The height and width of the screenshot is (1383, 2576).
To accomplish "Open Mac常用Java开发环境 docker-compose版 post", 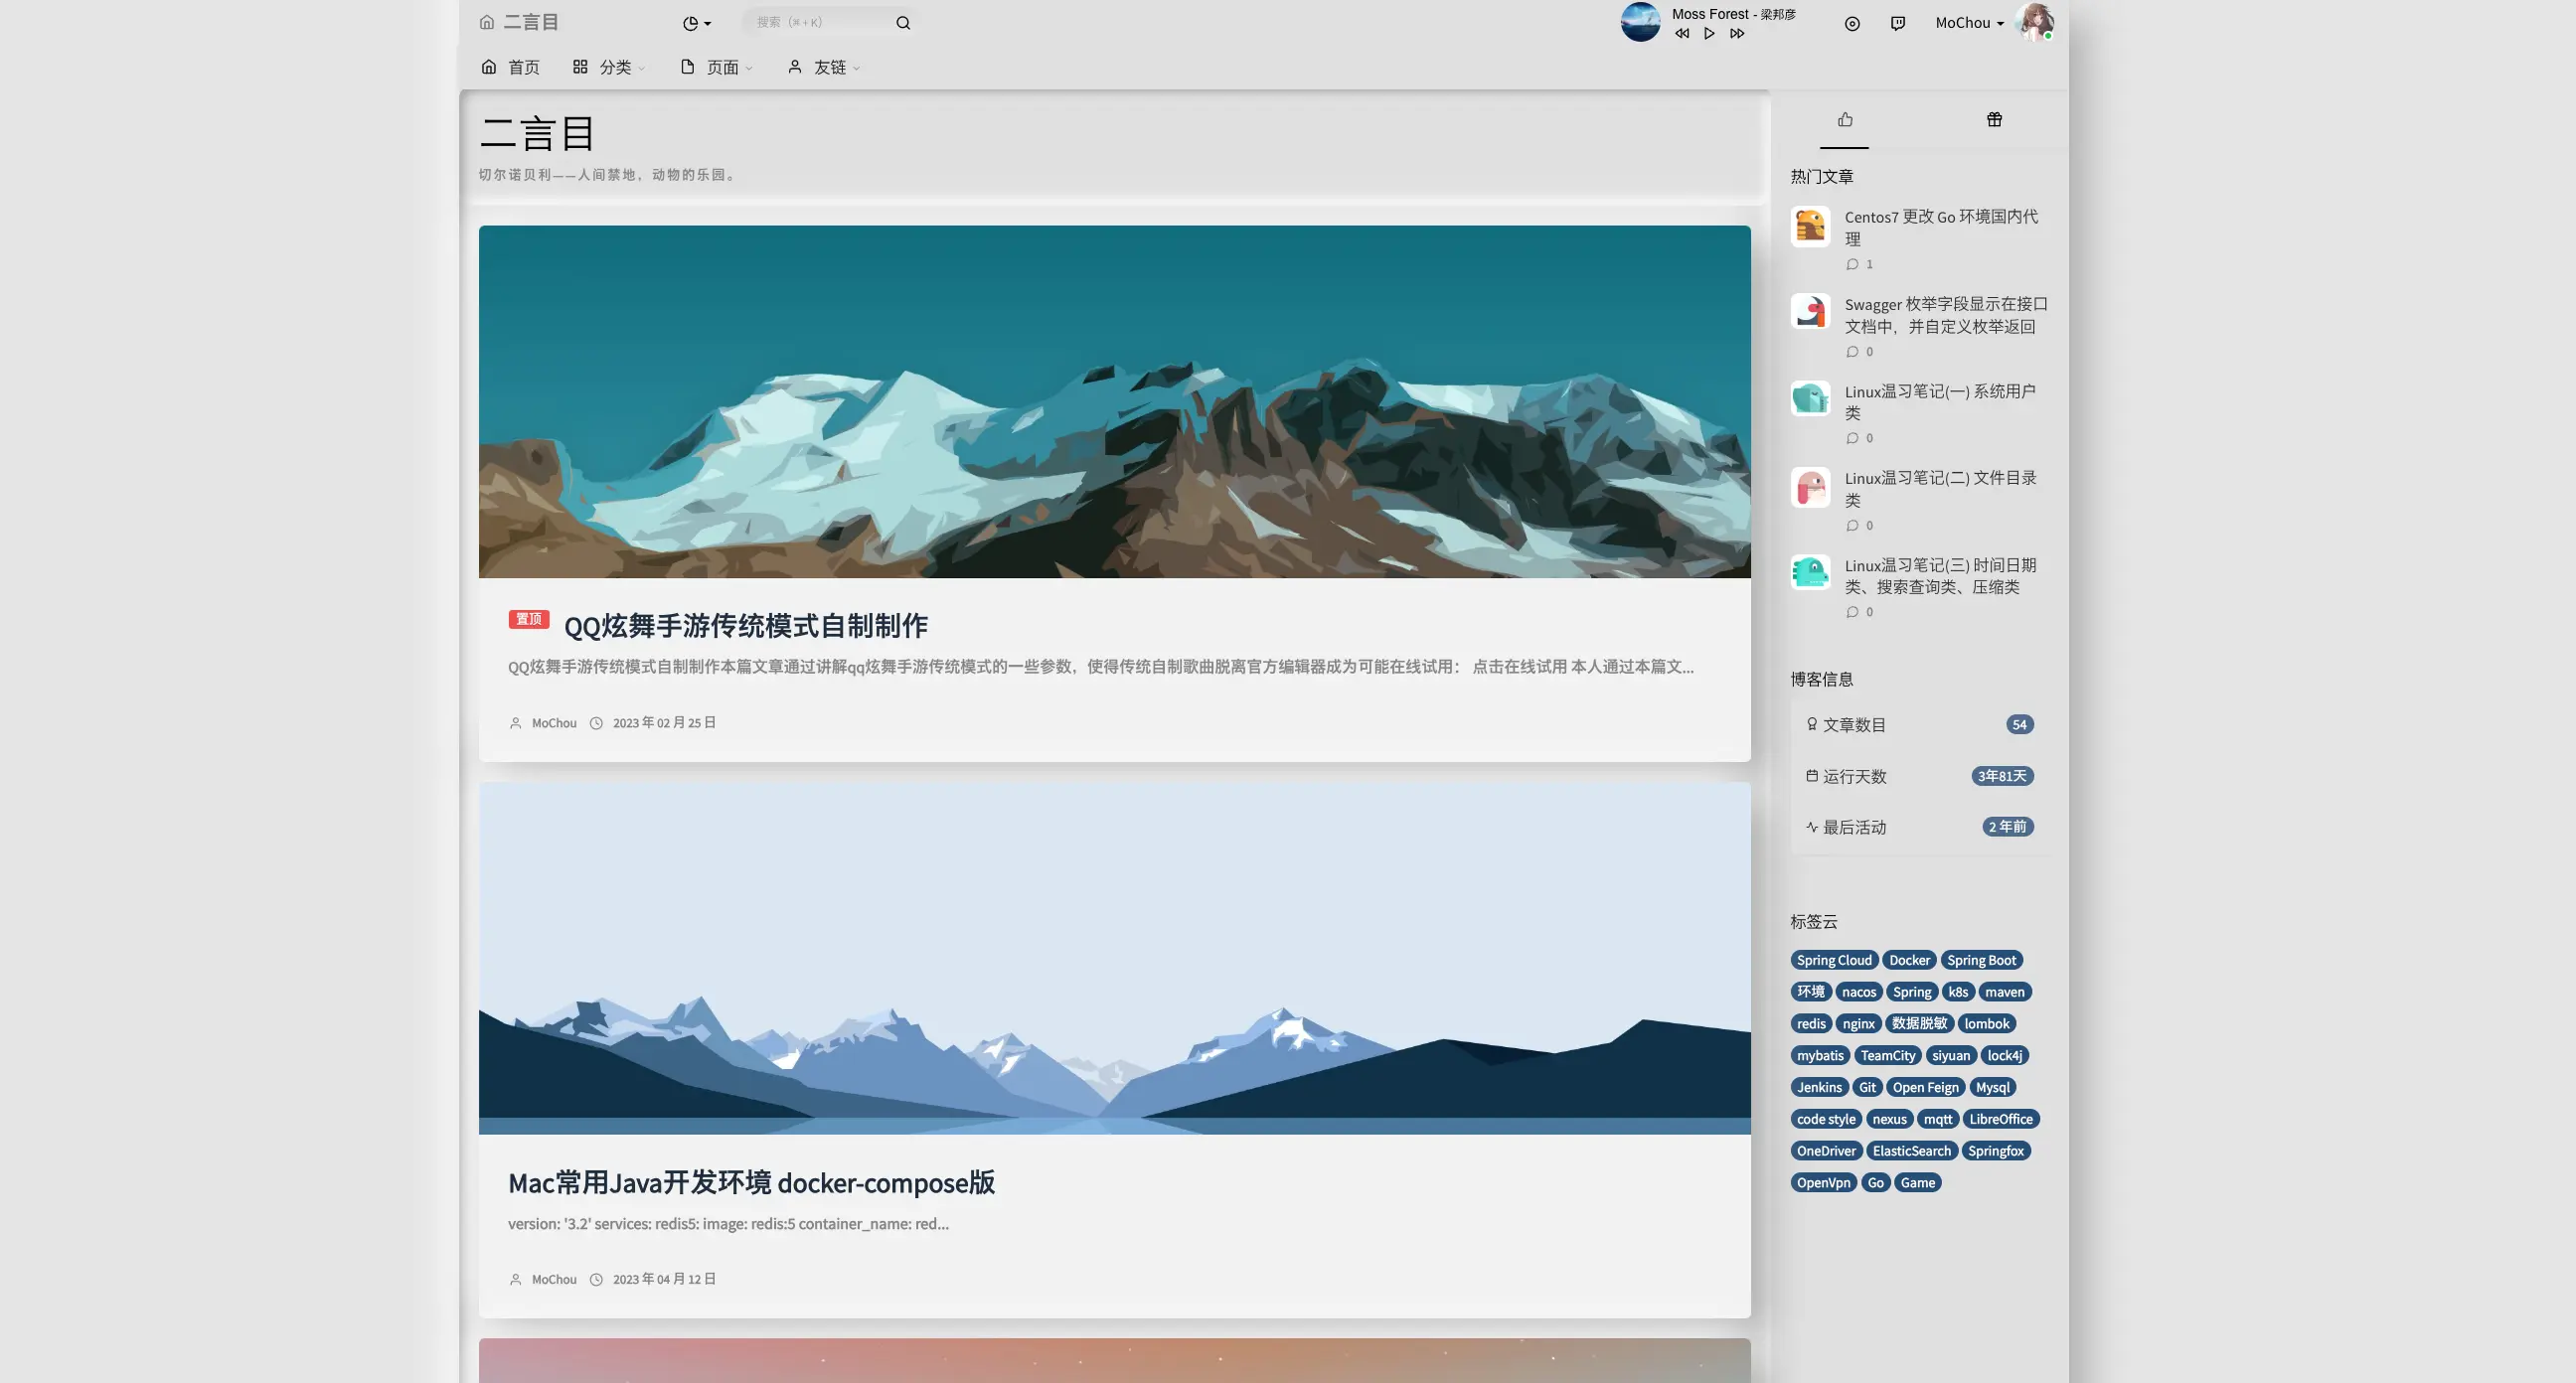I will (751, 1183).
